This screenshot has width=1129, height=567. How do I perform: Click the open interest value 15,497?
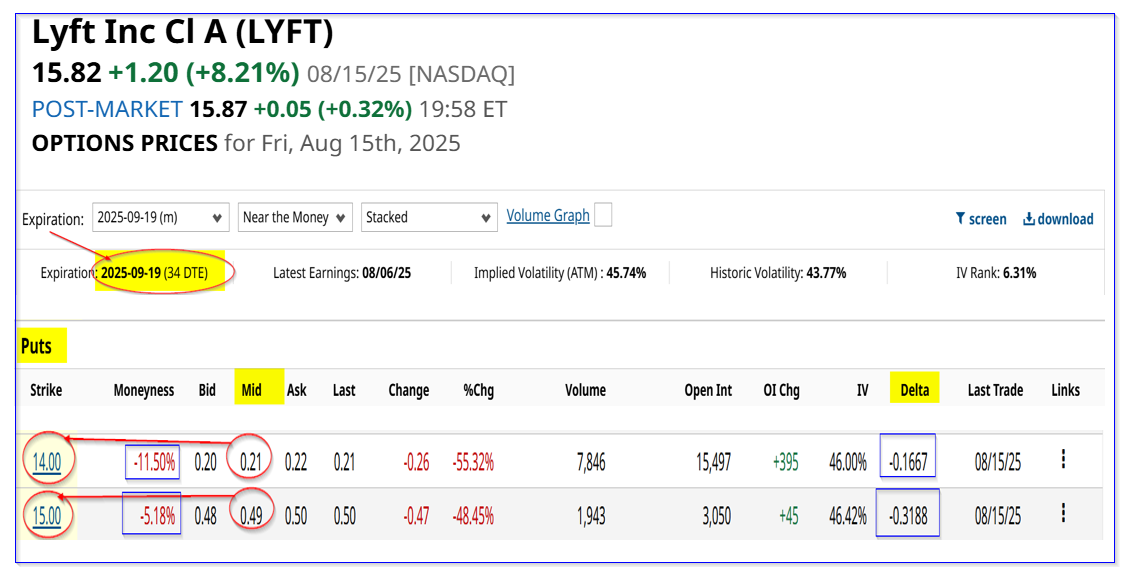(x=714, y=462)
